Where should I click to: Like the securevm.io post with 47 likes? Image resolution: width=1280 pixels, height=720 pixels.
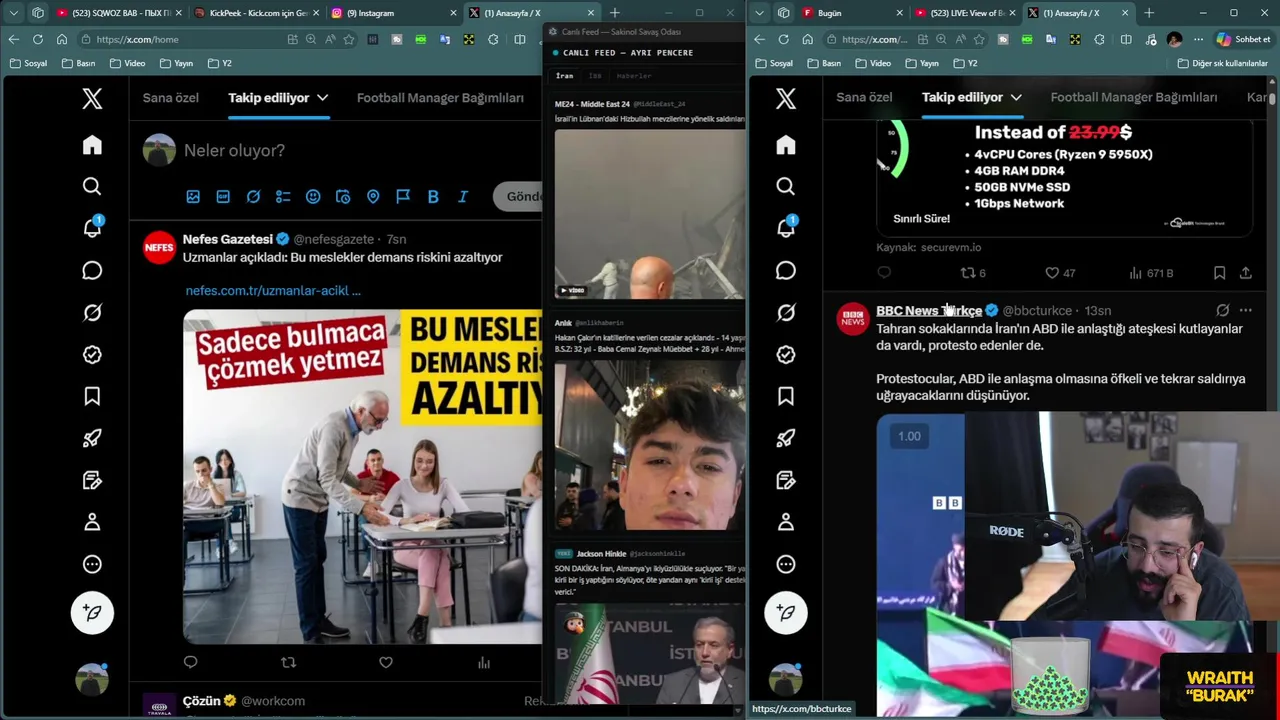pos(1060,273)
